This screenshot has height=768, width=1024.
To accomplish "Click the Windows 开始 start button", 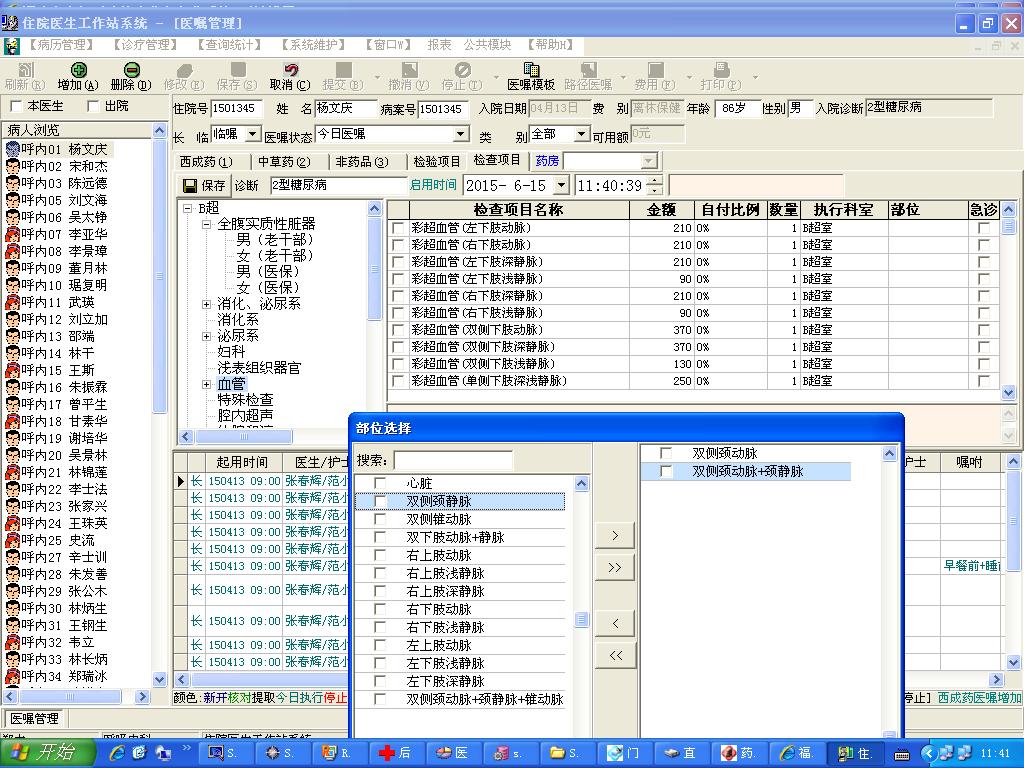I will coord(47,753).
